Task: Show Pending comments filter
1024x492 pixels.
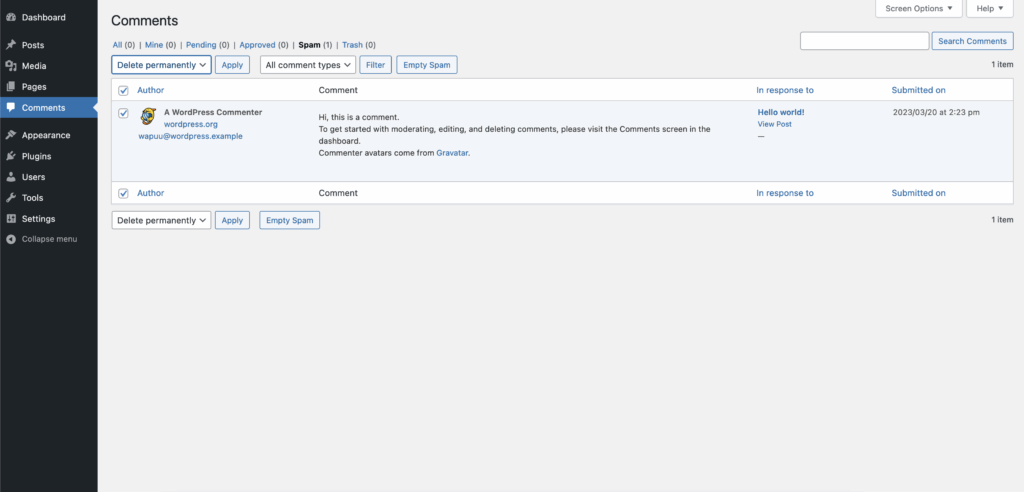Action: coord(201,45)
